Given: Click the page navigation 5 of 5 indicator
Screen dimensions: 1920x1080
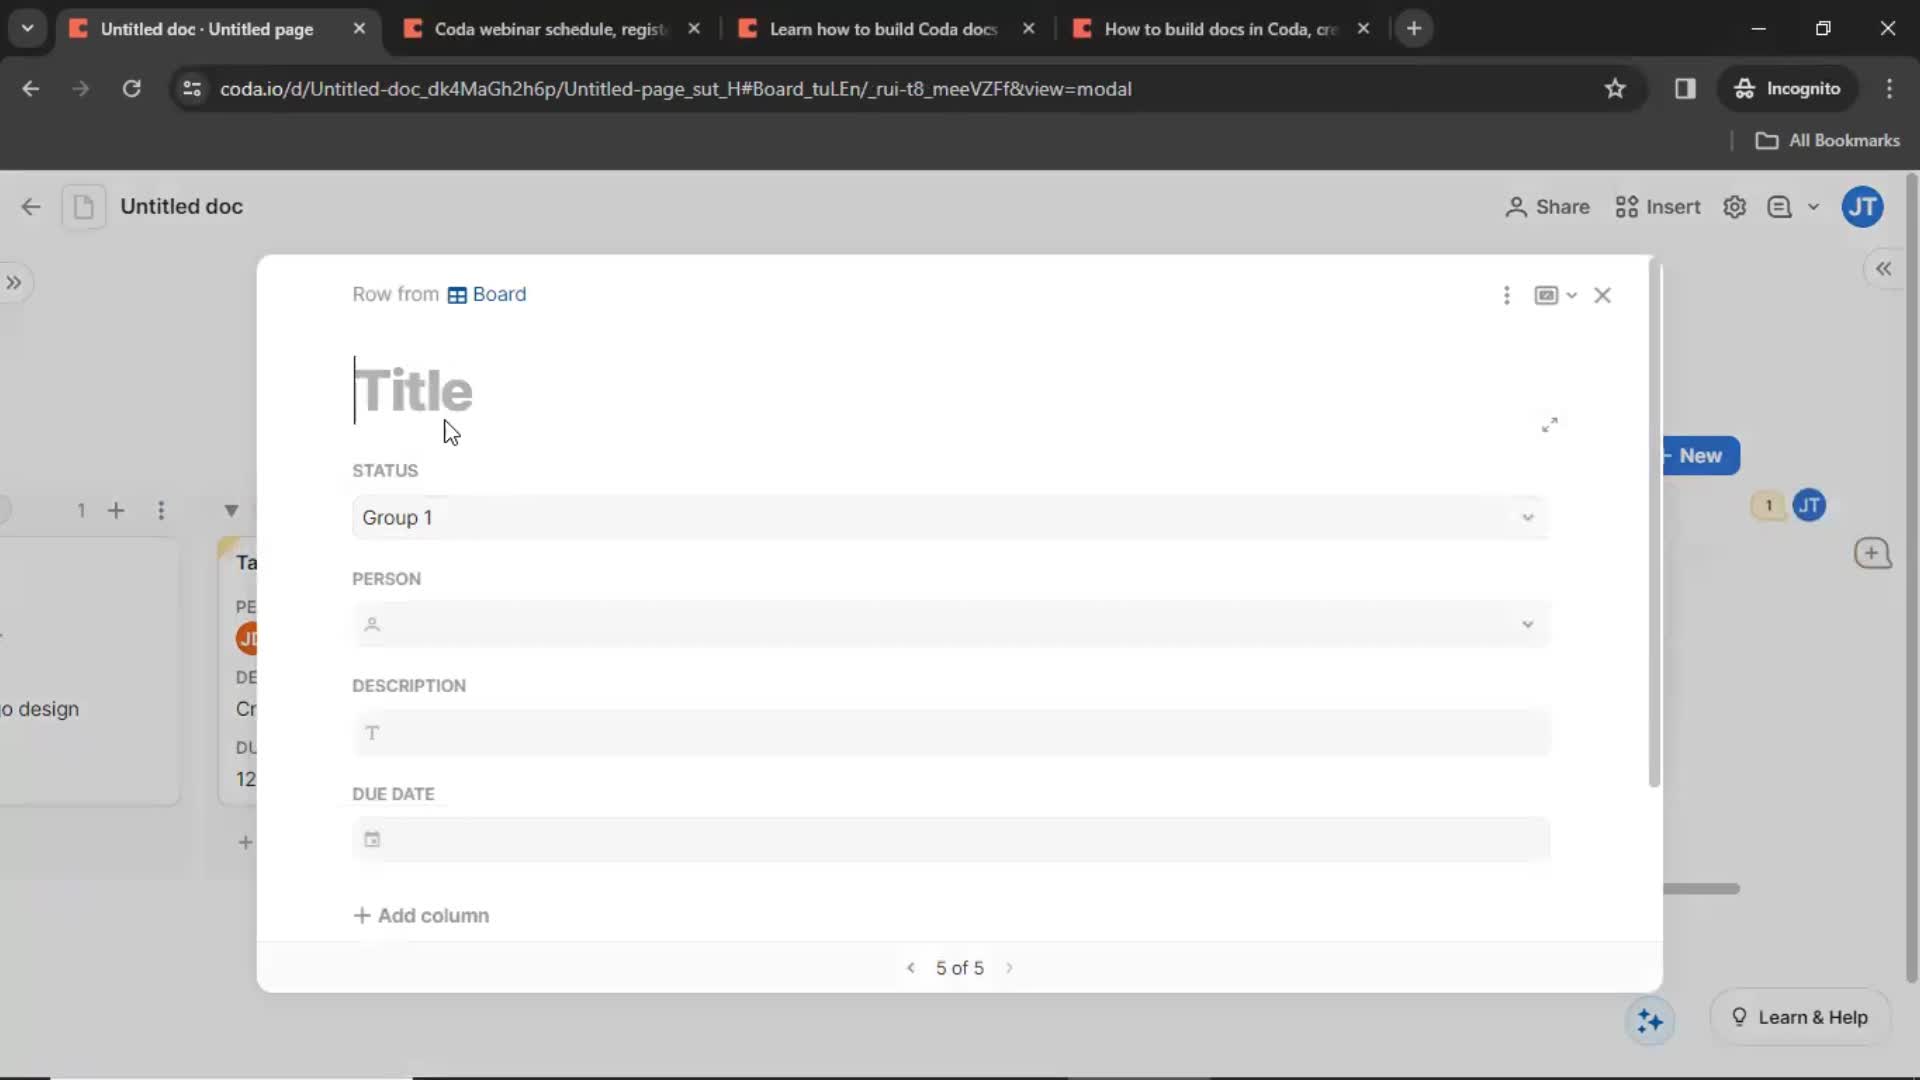Looking at the screenshot, I should pos(959,968).
